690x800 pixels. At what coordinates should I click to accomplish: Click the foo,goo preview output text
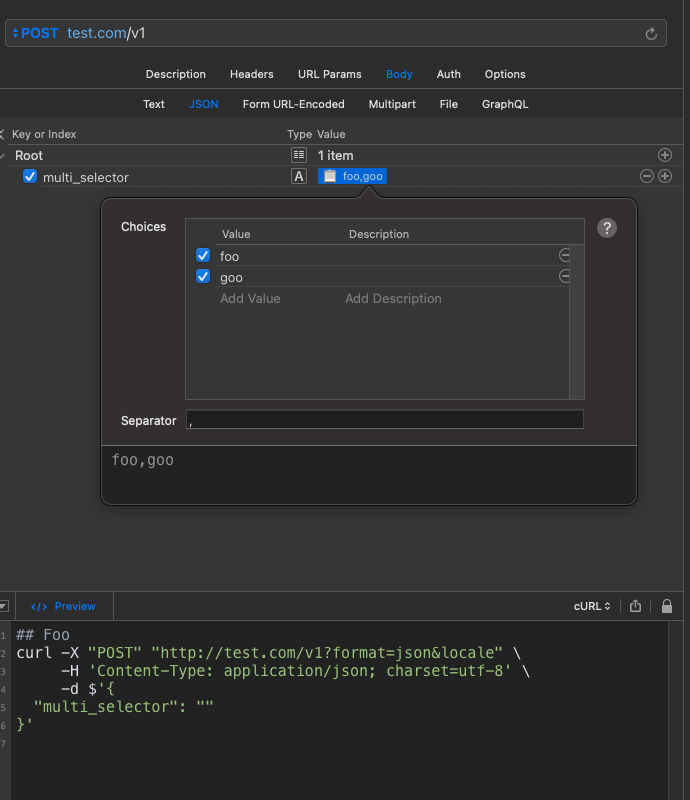pyautogui.click(x=143, y=460)
